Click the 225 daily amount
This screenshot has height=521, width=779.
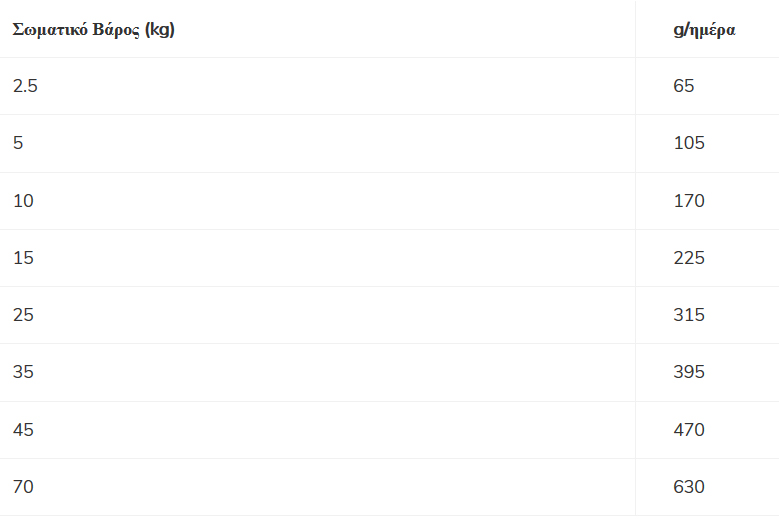tap(689, 258)
